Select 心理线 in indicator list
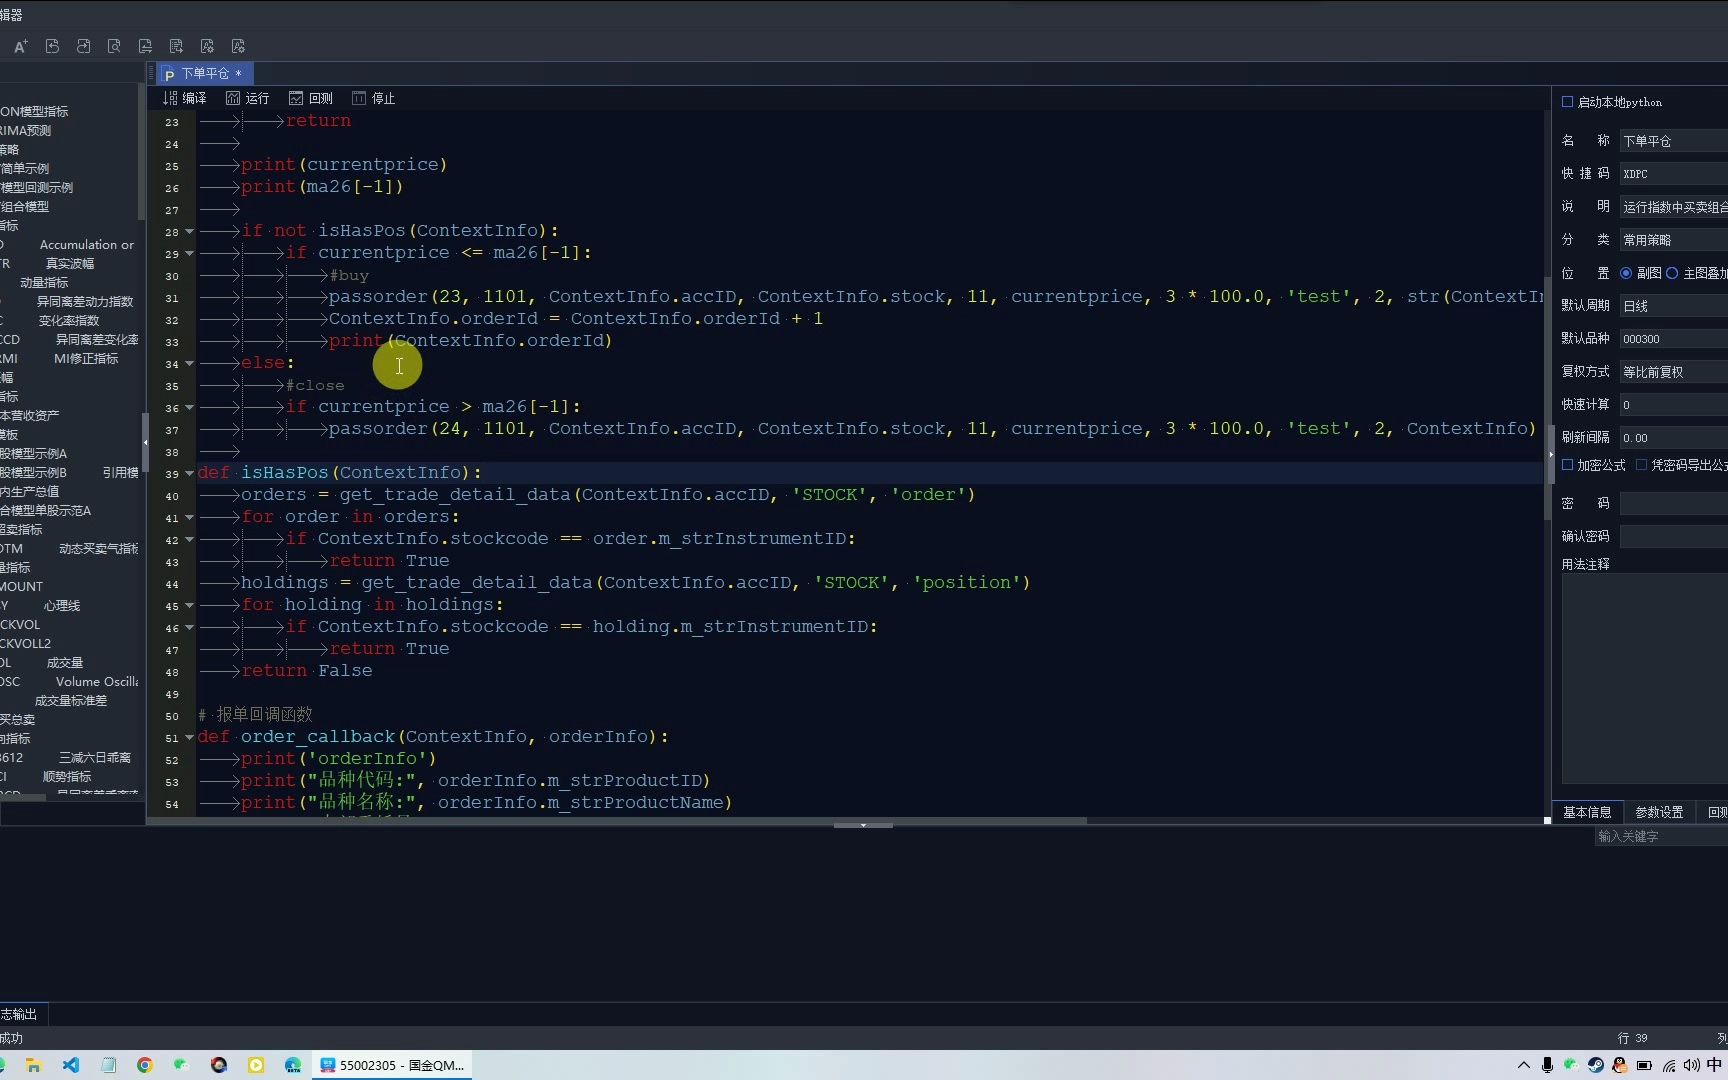1728x1080 pixels. pos(62,605)
